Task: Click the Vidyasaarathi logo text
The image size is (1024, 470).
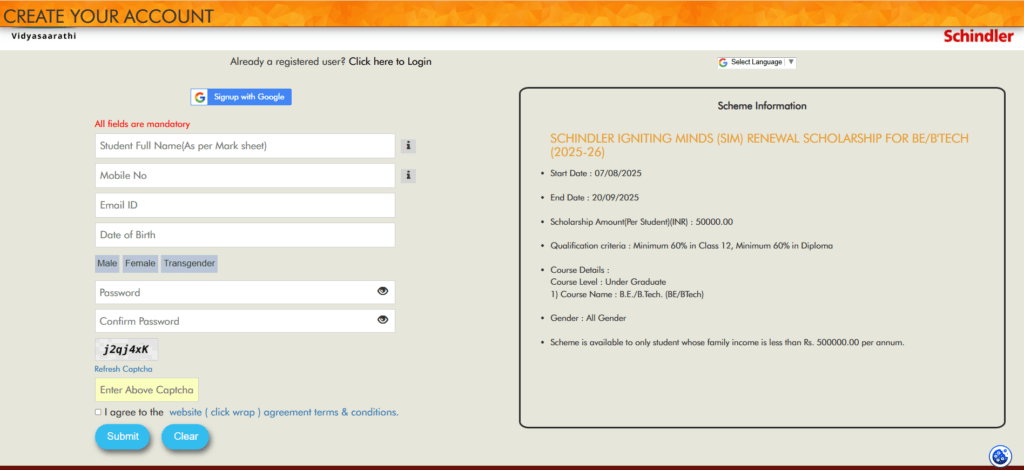Action: pos(44,36)
